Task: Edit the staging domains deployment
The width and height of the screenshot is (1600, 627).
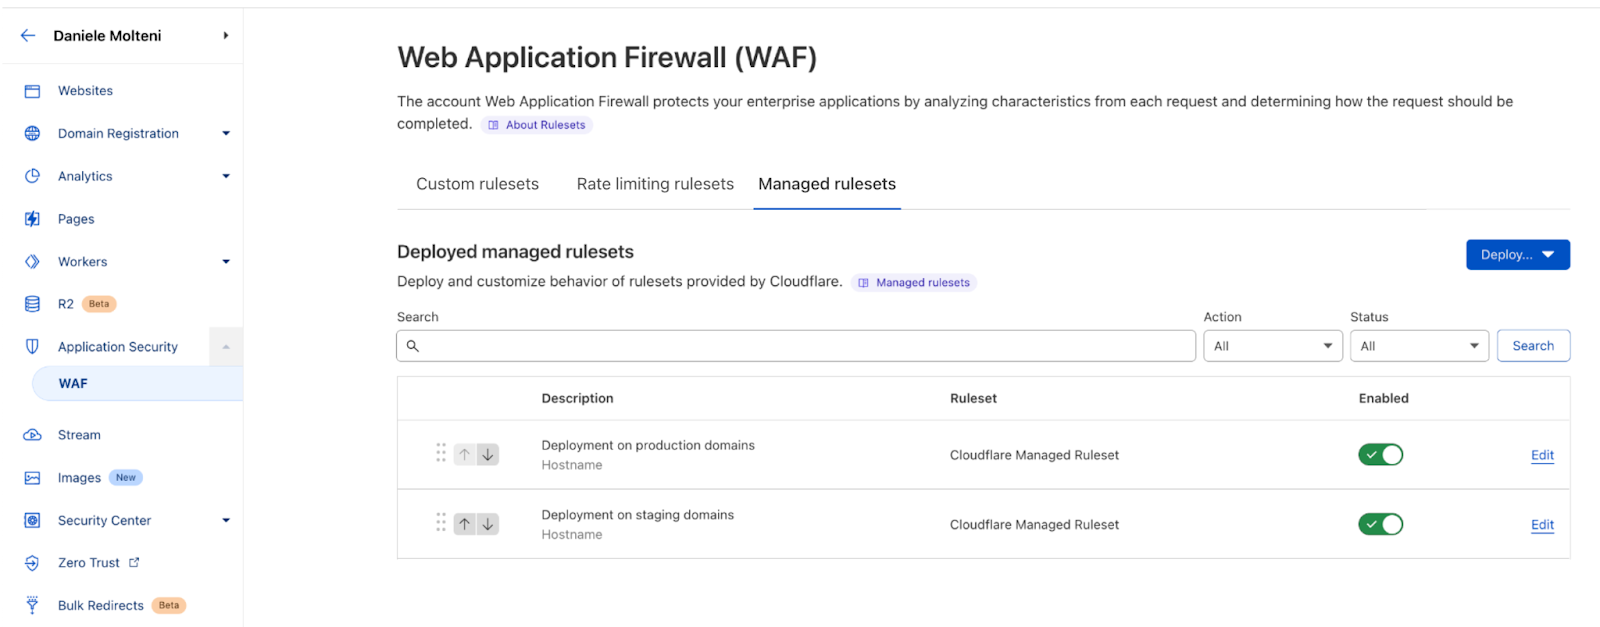Action: (x=1542, y=525)
